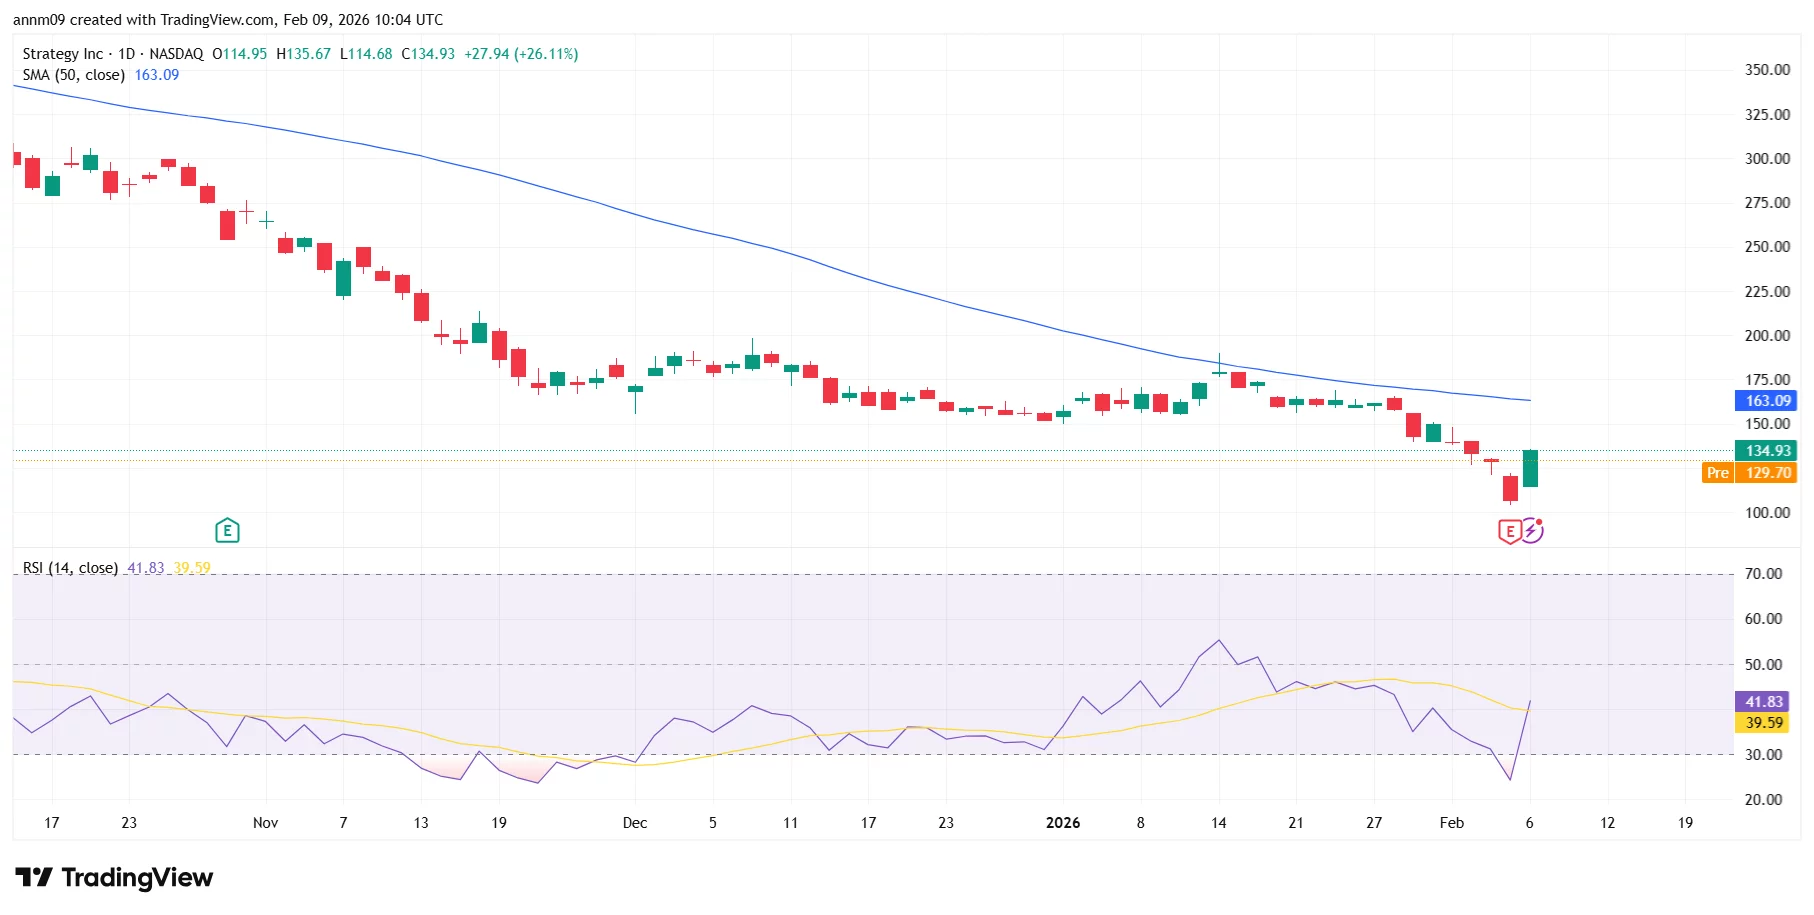Click the green earnings "E" marker on the chart
Viewport: 1814px width, 915px height.
(x=228, y=530)
